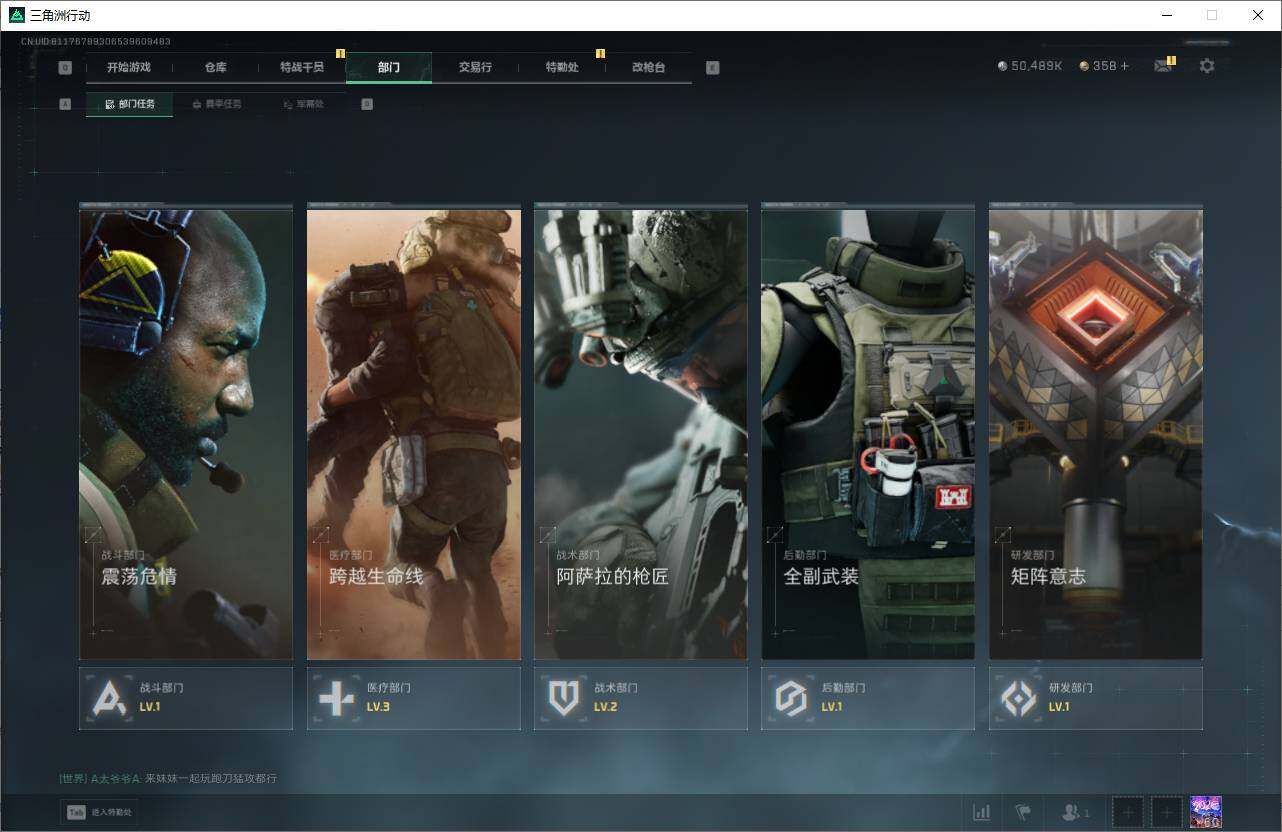The image size is (1282, 832).
Task: Open the 仓库 tab
Action: [215, 67]
